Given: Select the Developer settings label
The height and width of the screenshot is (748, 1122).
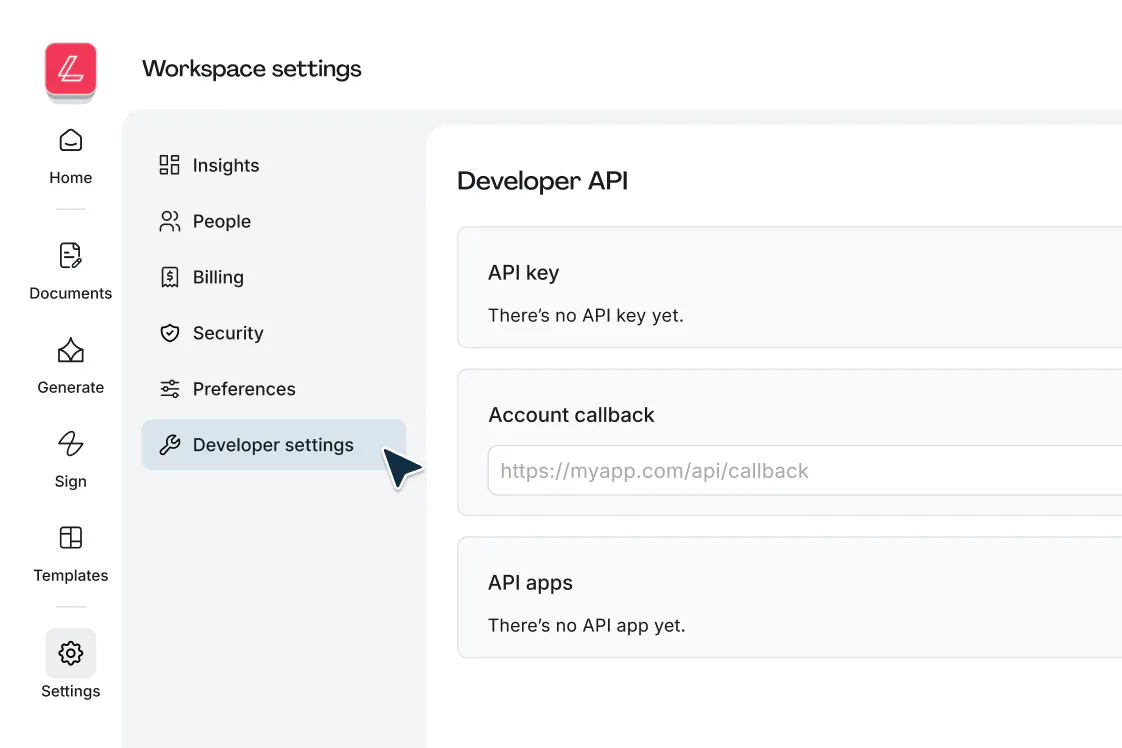Looking at the screenshot, I should click(x=273, y=445).
